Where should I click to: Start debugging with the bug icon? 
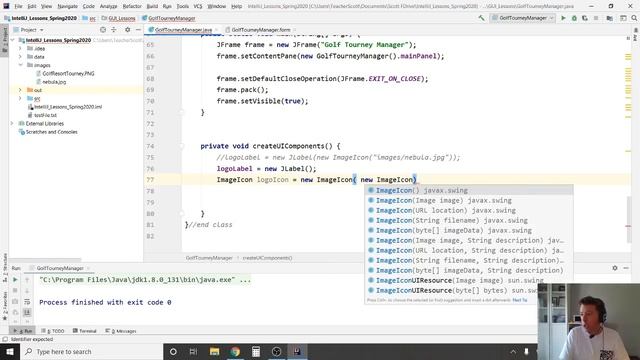pos(574,18)
